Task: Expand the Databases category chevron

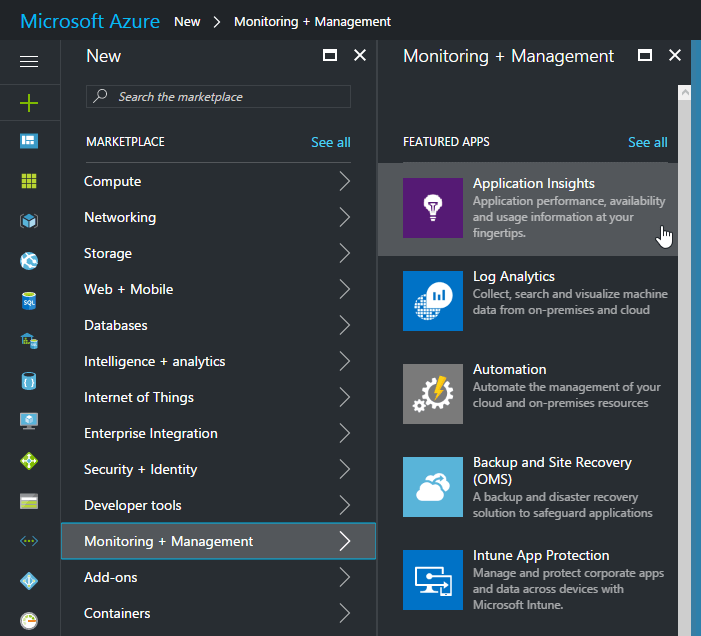Action: tap(344, 325)
